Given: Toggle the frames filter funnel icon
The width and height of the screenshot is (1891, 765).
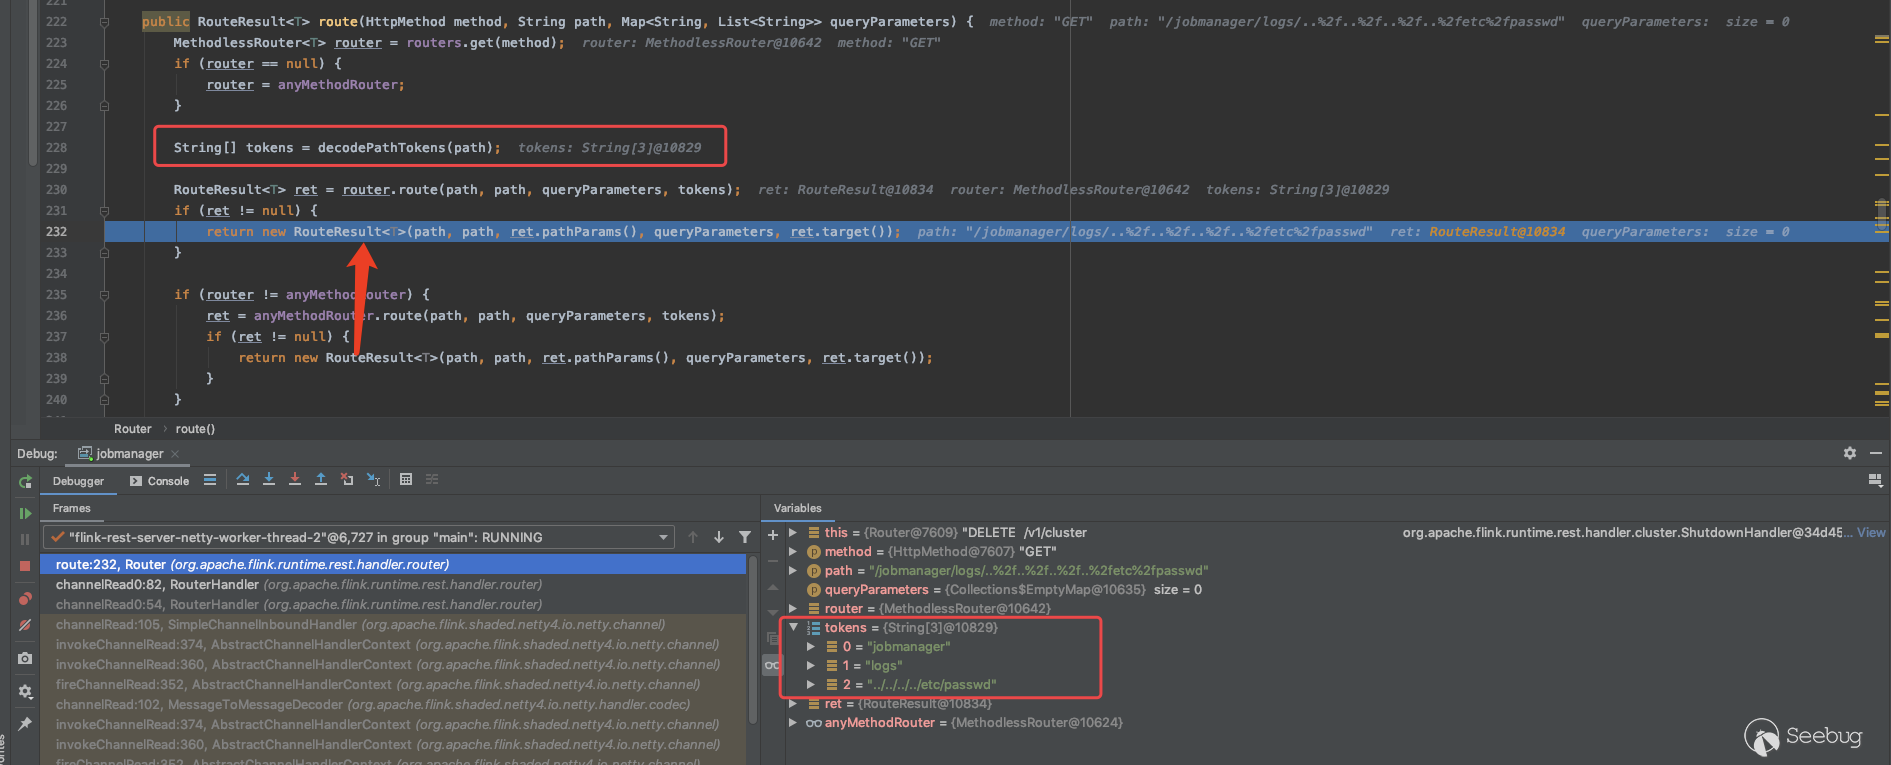Looking at the screenshot, I should [745, 537].
